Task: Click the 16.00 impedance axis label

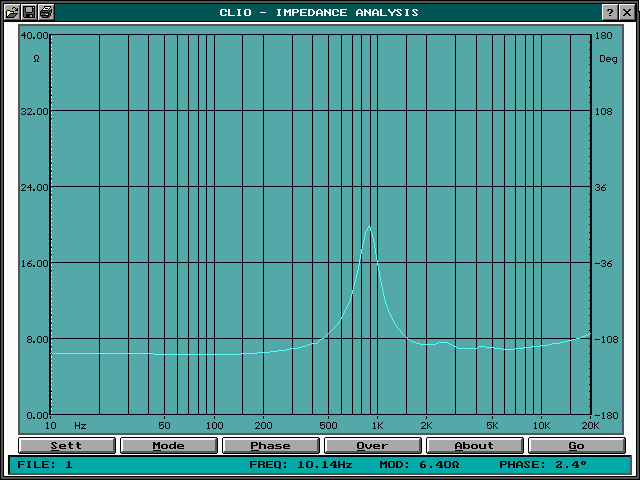Action: coord(34,263)
